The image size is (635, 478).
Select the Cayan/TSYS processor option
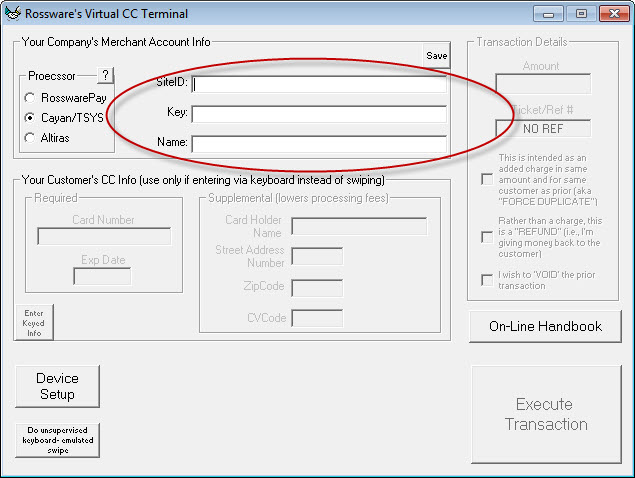30,118
